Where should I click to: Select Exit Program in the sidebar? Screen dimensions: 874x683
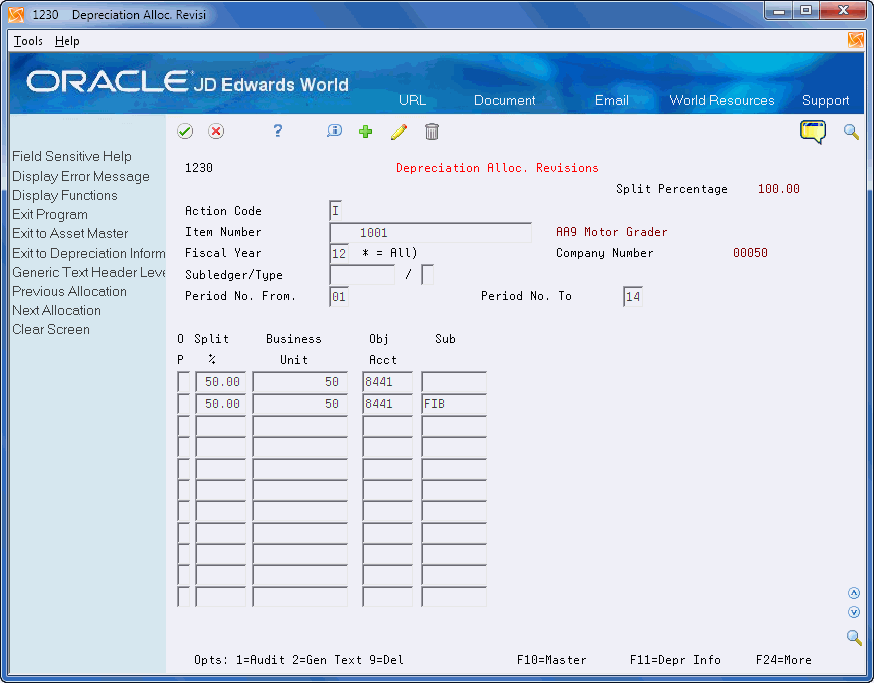pyautogui.click(x=50, y=214)
